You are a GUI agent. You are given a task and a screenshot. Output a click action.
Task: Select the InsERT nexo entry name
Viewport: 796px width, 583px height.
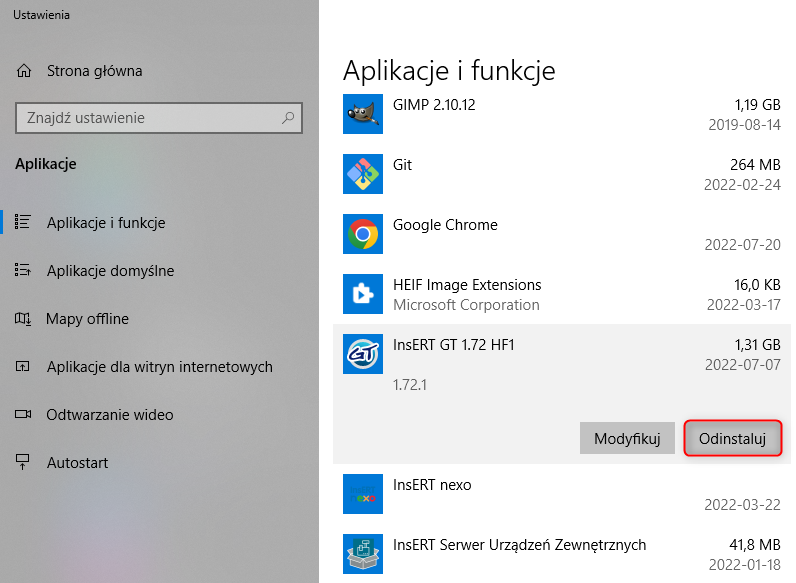pos(432,485)
